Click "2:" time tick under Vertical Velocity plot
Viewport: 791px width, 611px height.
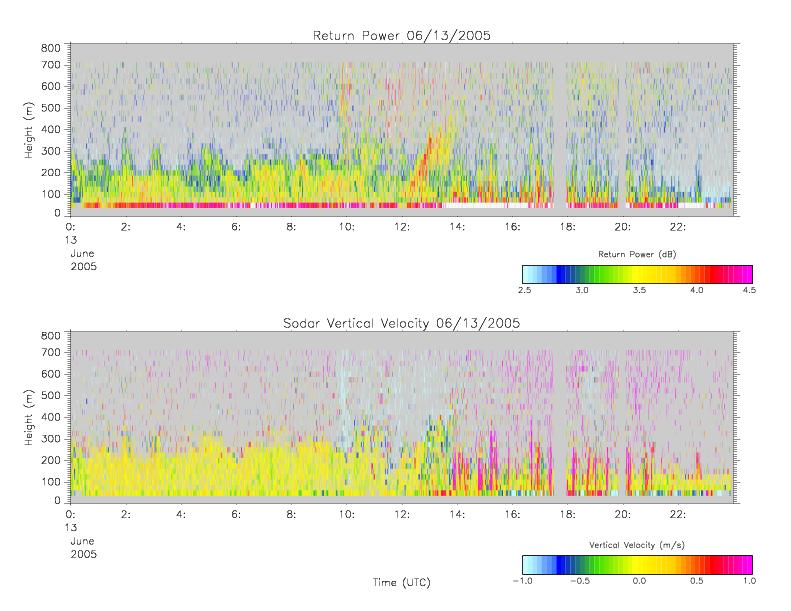pos(126,515)
